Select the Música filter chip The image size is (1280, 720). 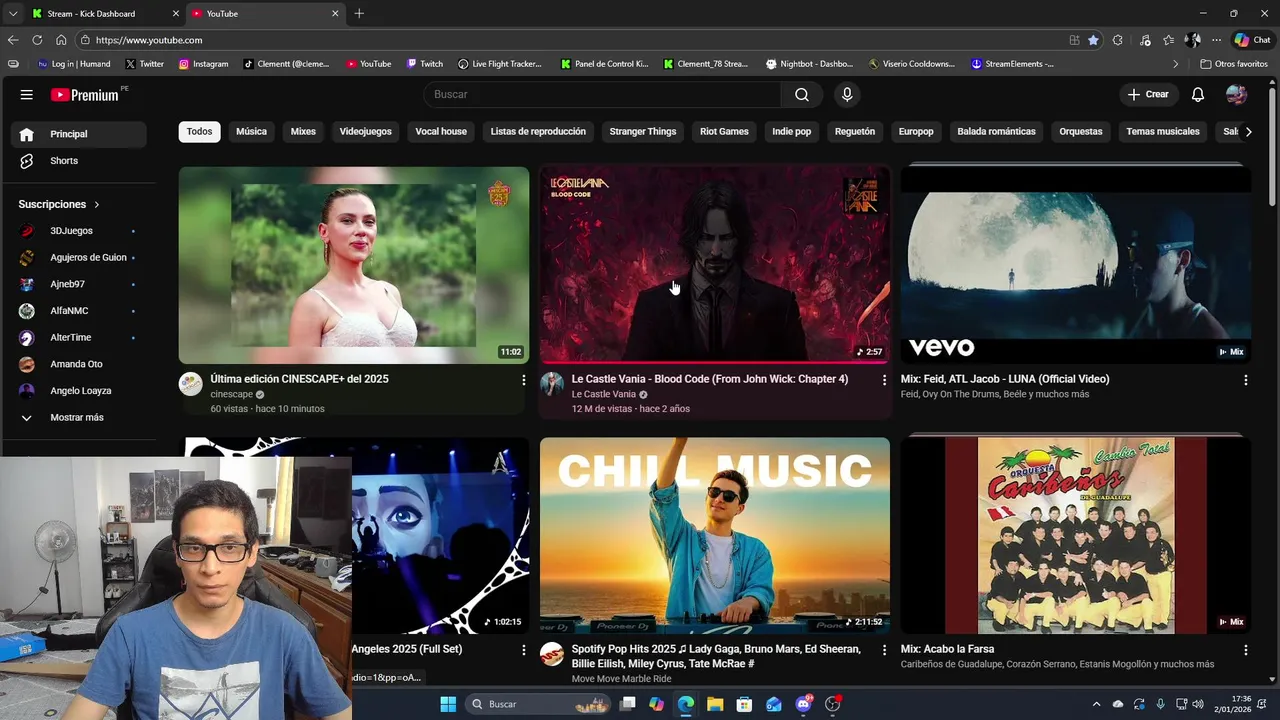tap(251, 132)
